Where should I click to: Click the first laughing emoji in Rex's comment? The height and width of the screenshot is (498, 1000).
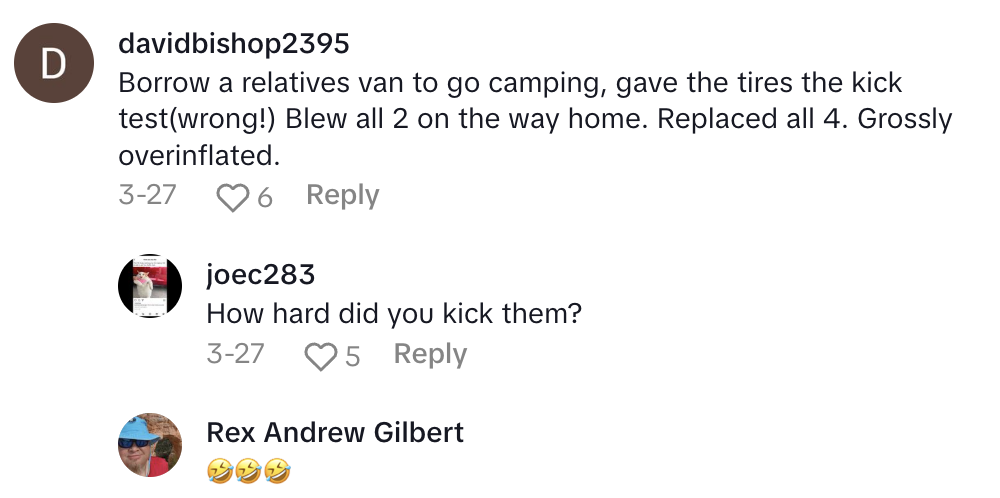218,471
